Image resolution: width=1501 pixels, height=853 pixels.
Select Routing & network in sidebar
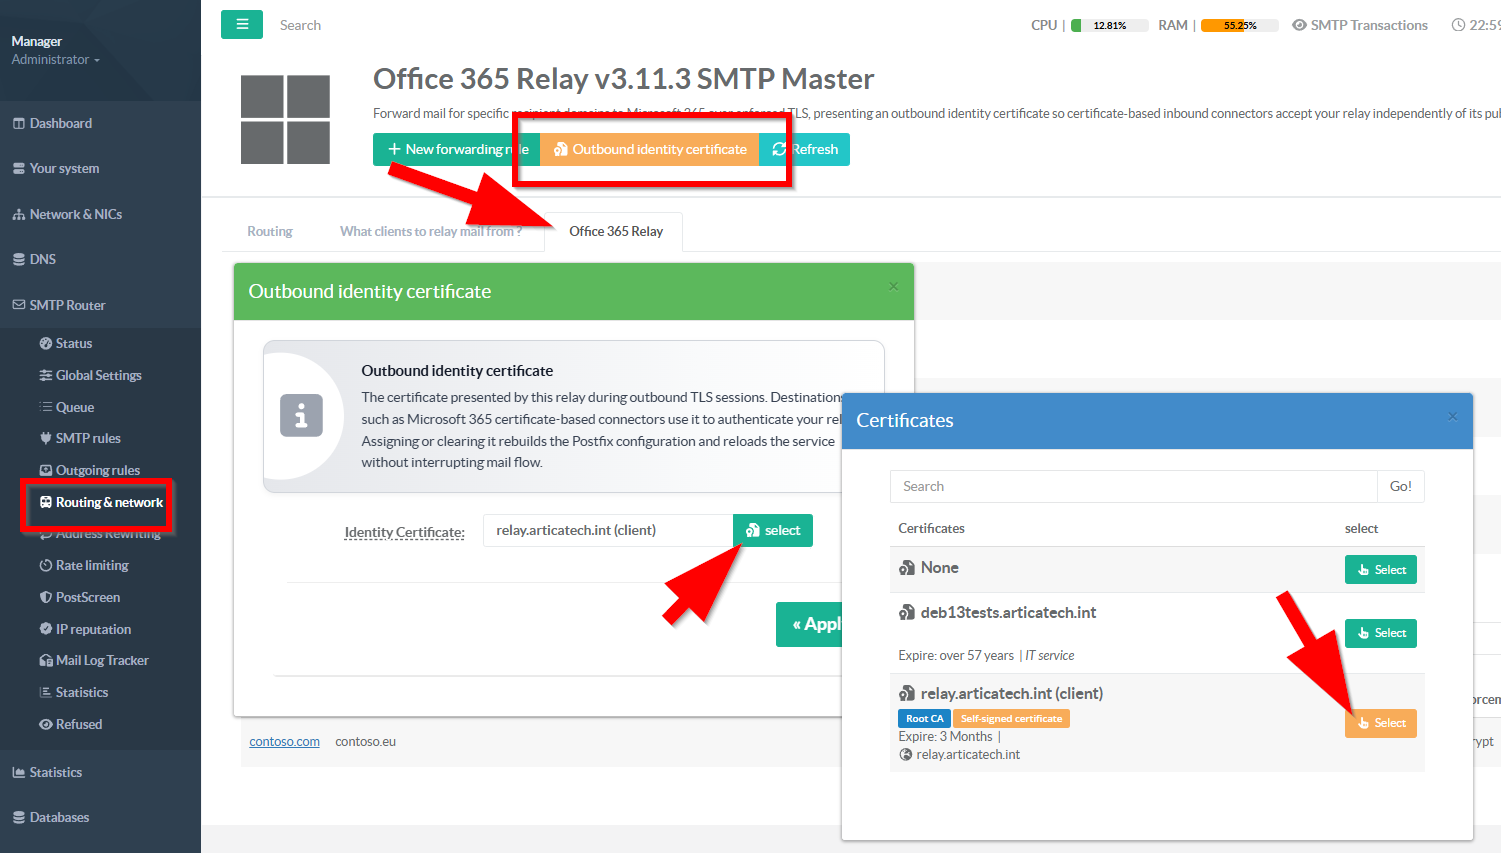tap(101, 502)
